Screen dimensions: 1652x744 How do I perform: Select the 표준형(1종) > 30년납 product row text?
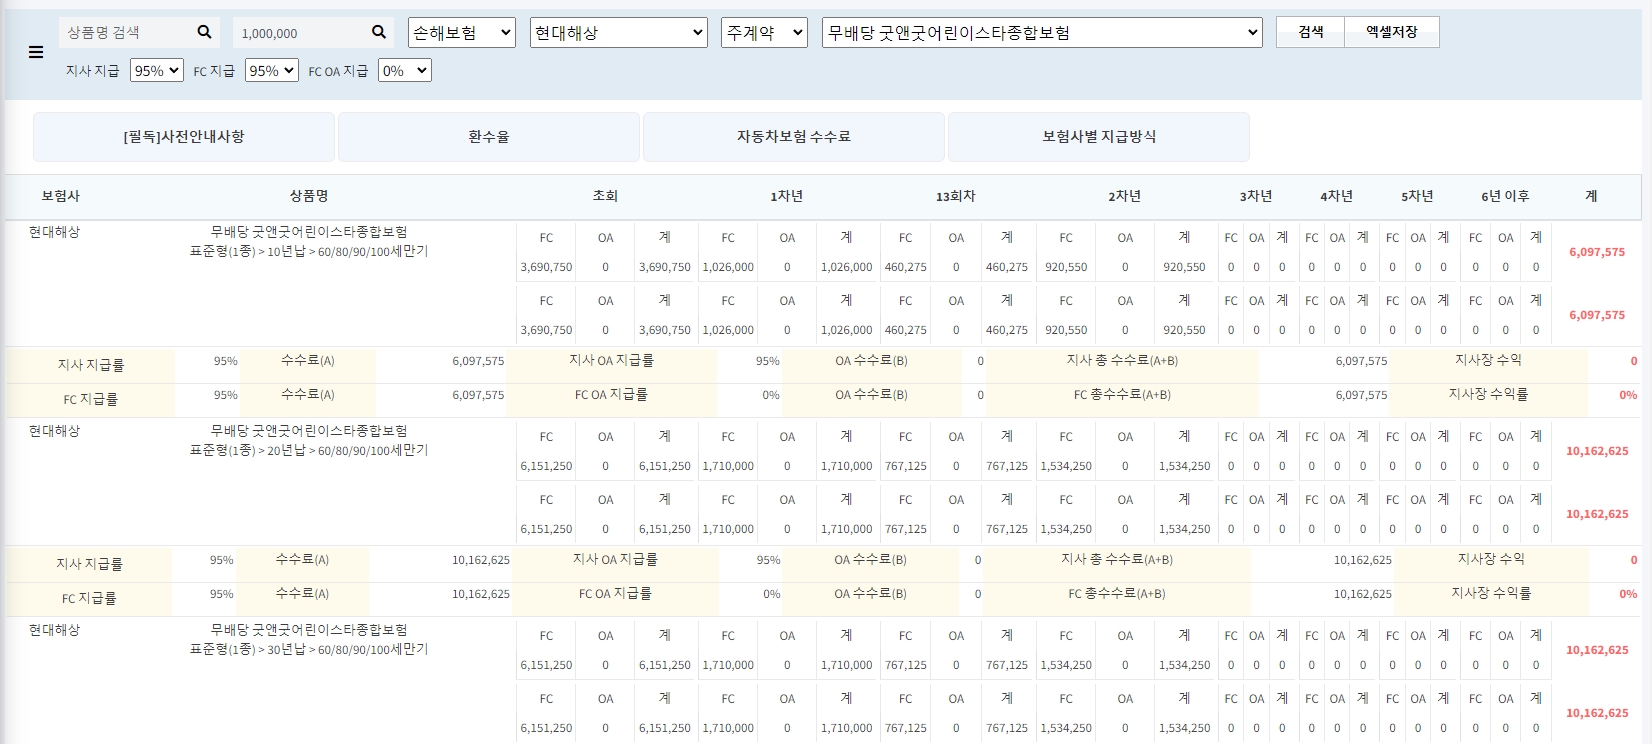tap(309, 649)
